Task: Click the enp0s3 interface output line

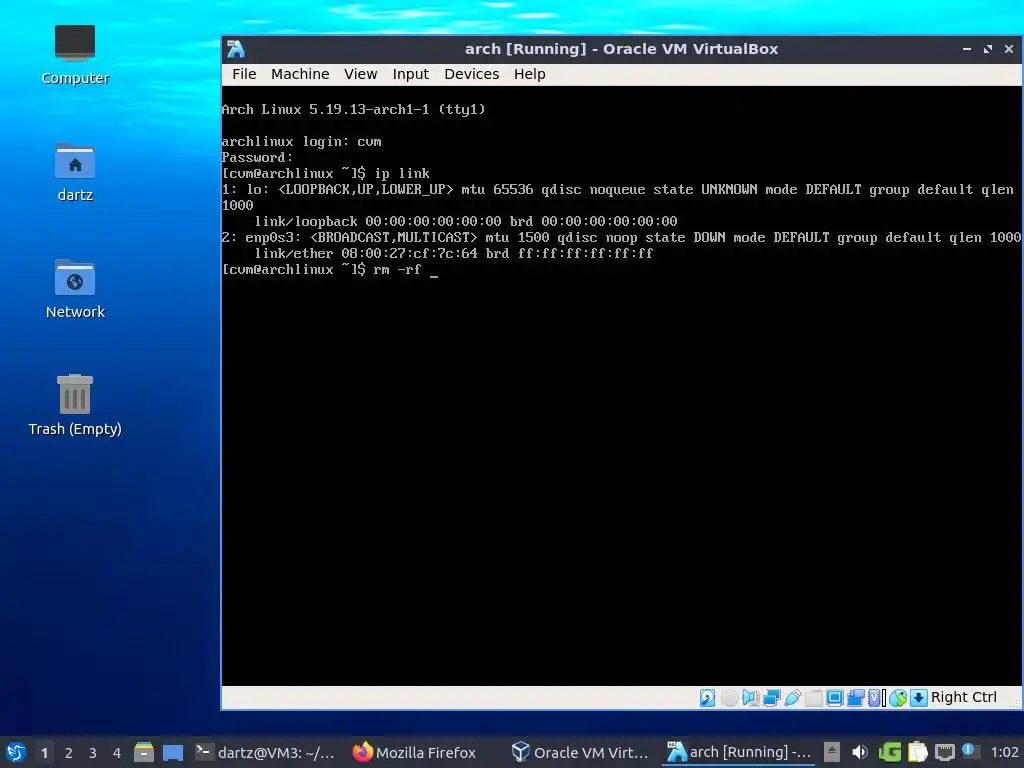Action: click(621, 238)
